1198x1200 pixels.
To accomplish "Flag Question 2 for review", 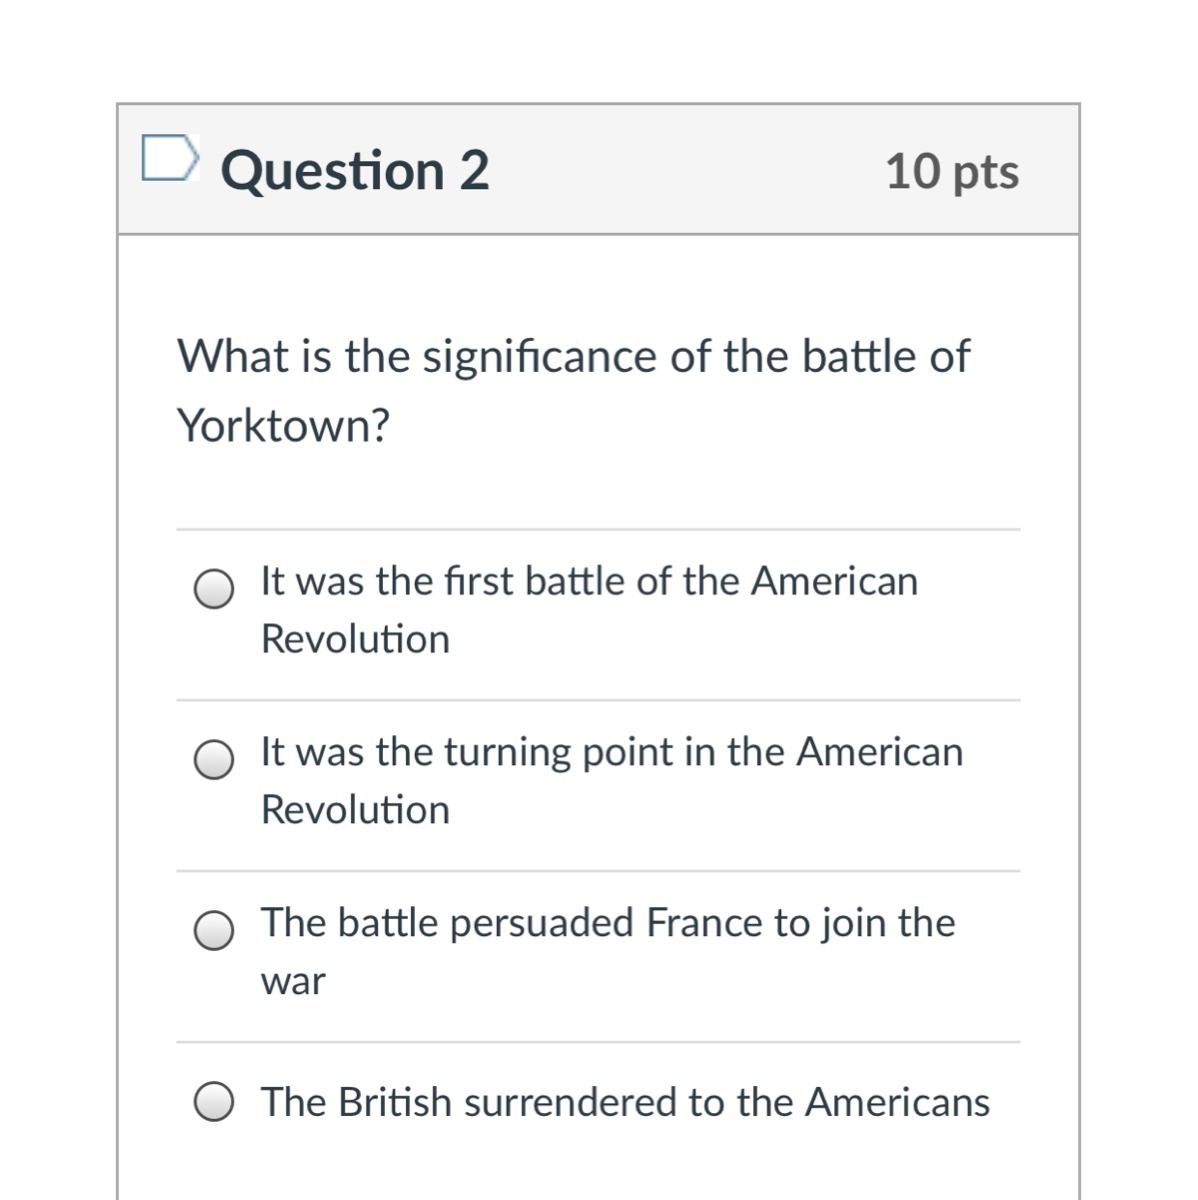I will [168, 159].
